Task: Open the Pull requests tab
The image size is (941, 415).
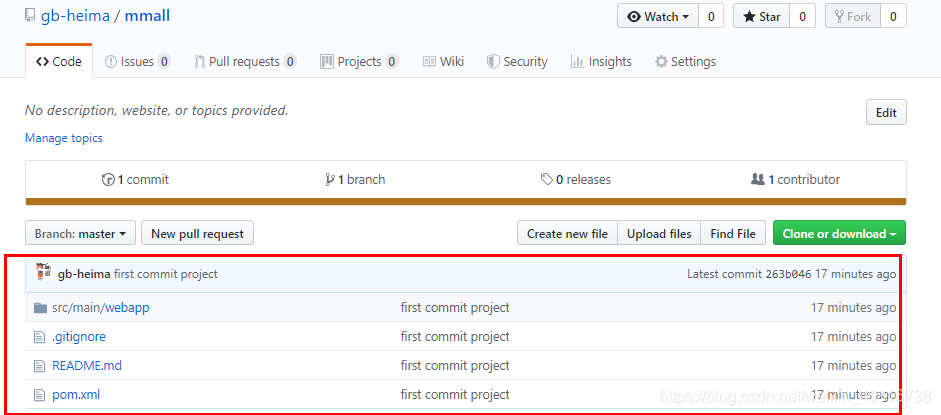Action: click(x=245, y=61)
